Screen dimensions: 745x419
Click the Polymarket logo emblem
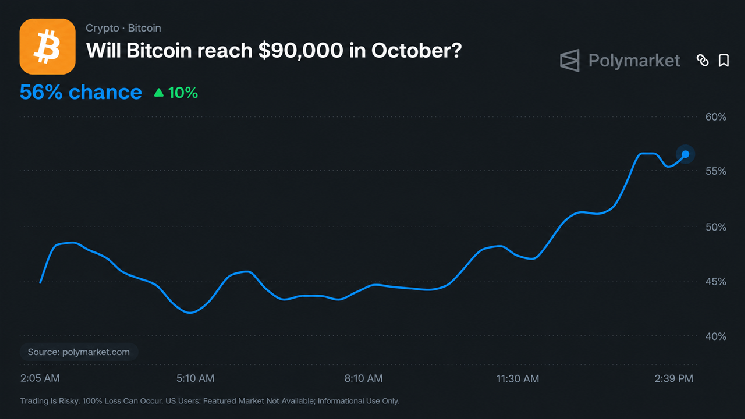click(570, 61)
